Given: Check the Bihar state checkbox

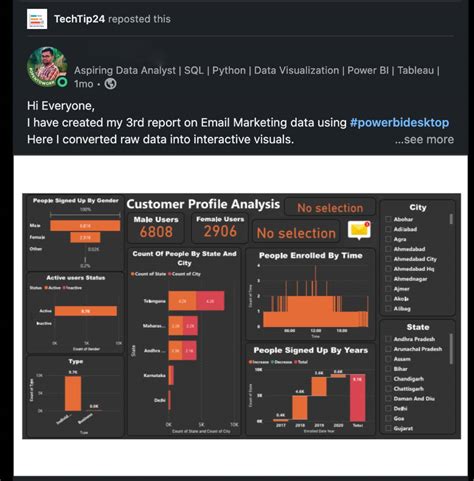Looking at the screenshot, I should (x=388, y=369).
